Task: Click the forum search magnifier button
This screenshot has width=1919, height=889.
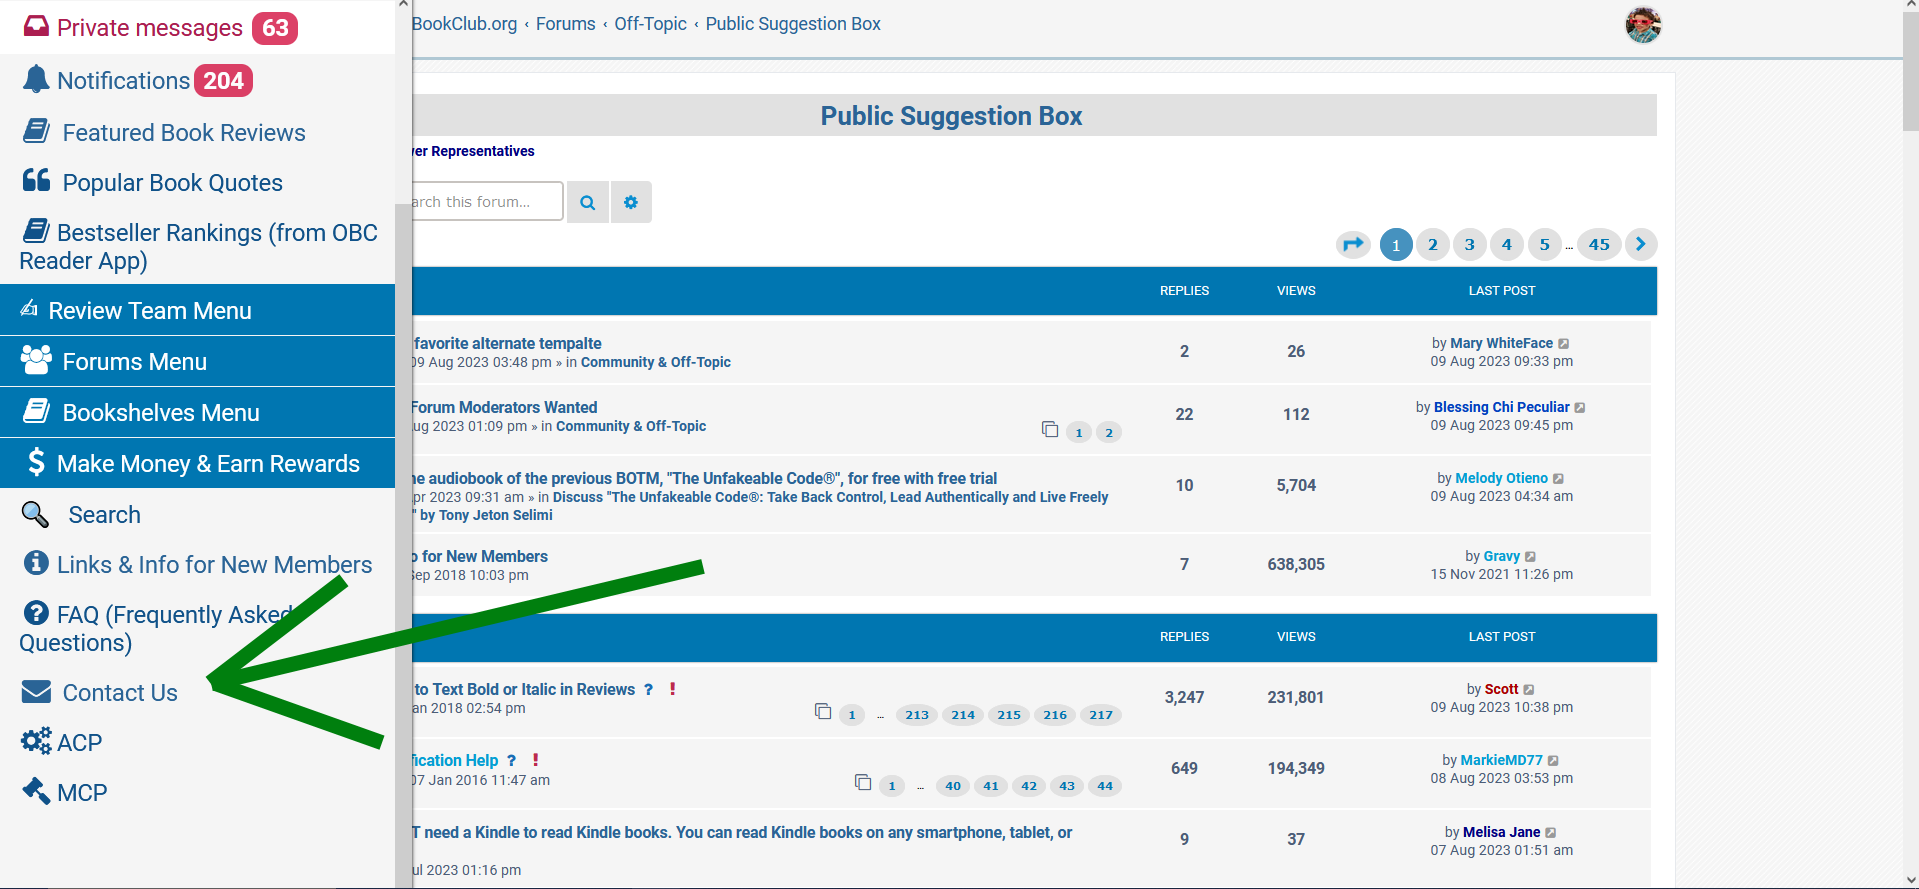Action: click(x=588, y=202)
